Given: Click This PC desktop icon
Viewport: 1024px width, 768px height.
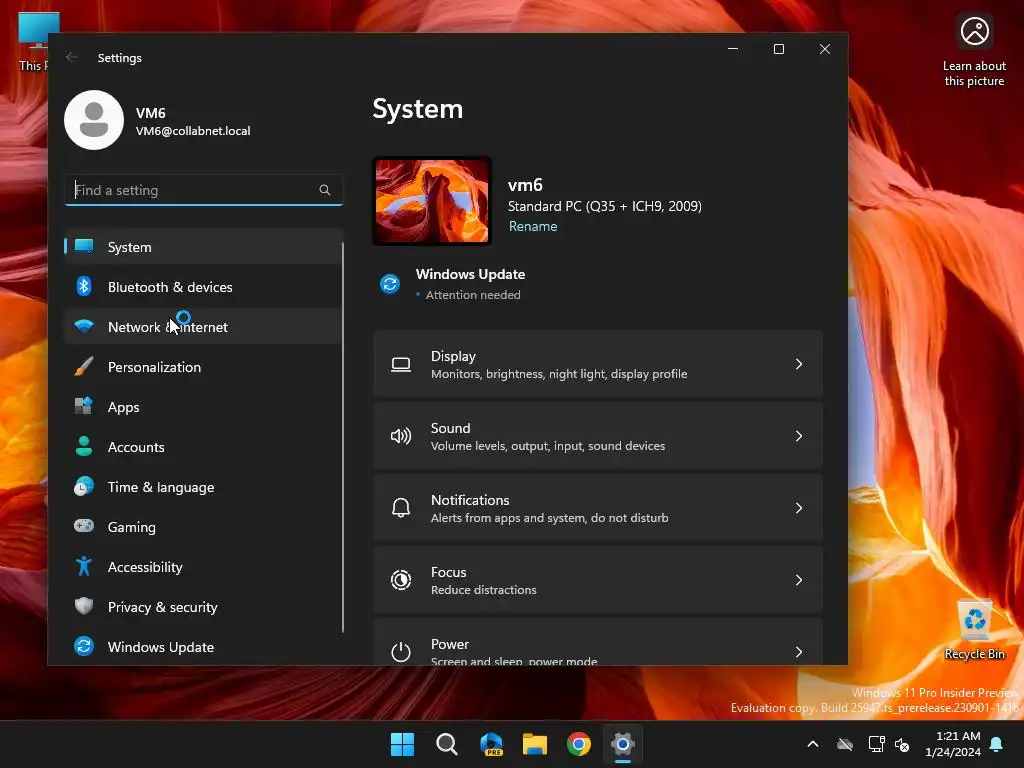Looking at the screenshot, I should pyautogui.click(x=34, y=40).
